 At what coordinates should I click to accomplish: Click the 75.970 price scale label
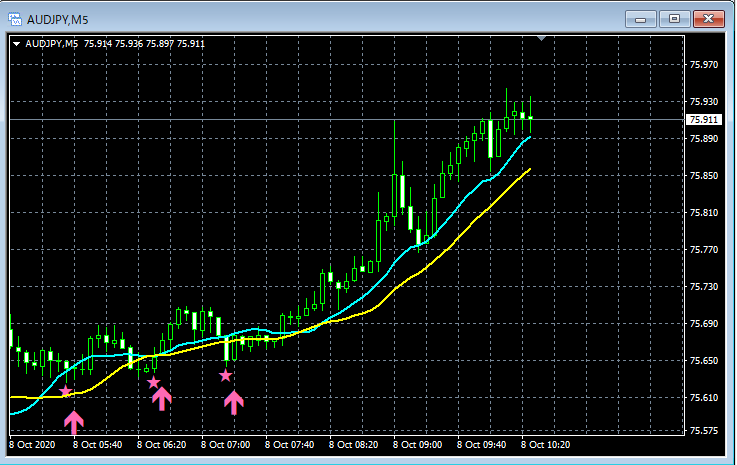click(704, 64)
